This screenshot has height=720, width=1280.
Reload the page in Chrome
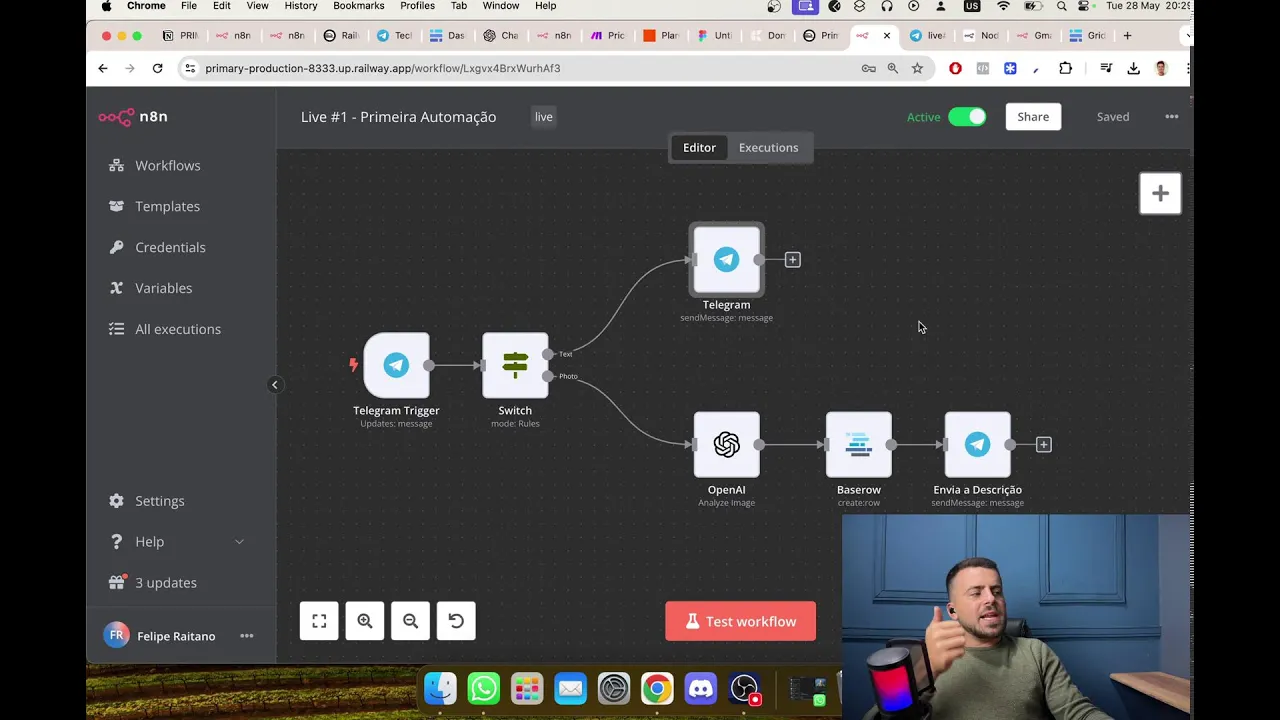point(157,68)
